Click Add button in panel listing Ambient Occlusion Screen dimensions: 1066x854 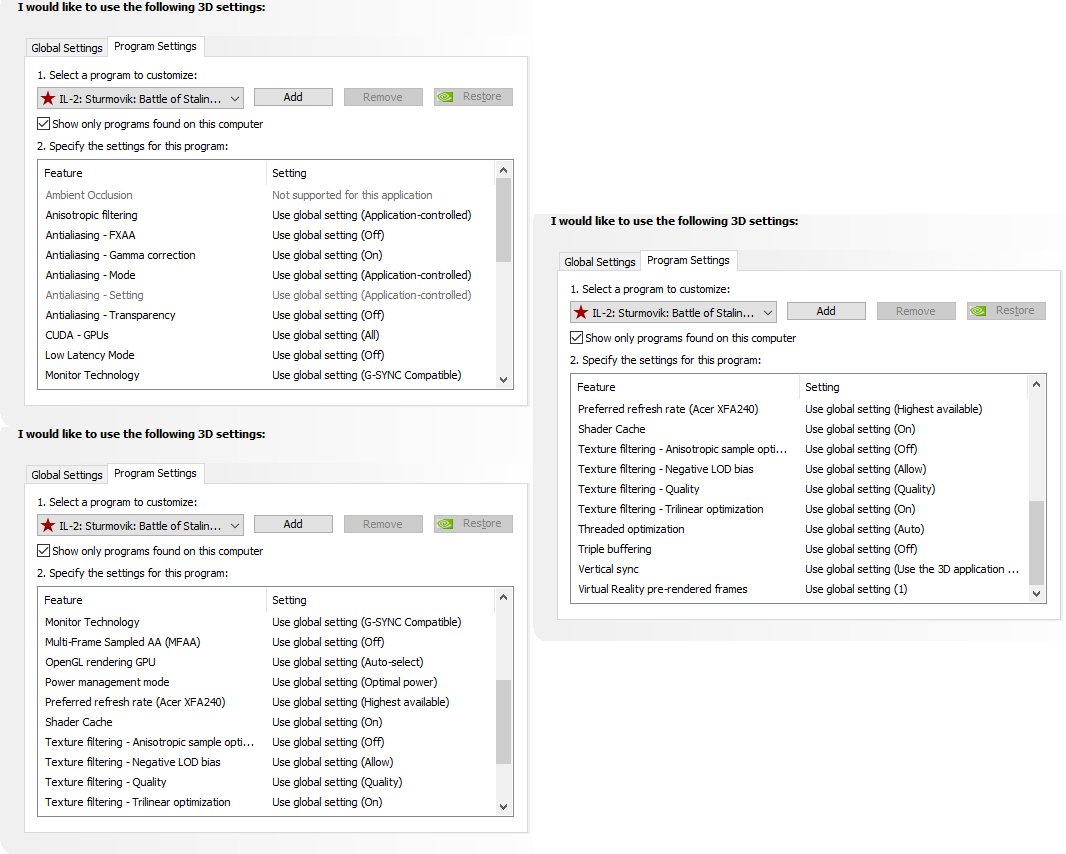(x=293, y=97)
